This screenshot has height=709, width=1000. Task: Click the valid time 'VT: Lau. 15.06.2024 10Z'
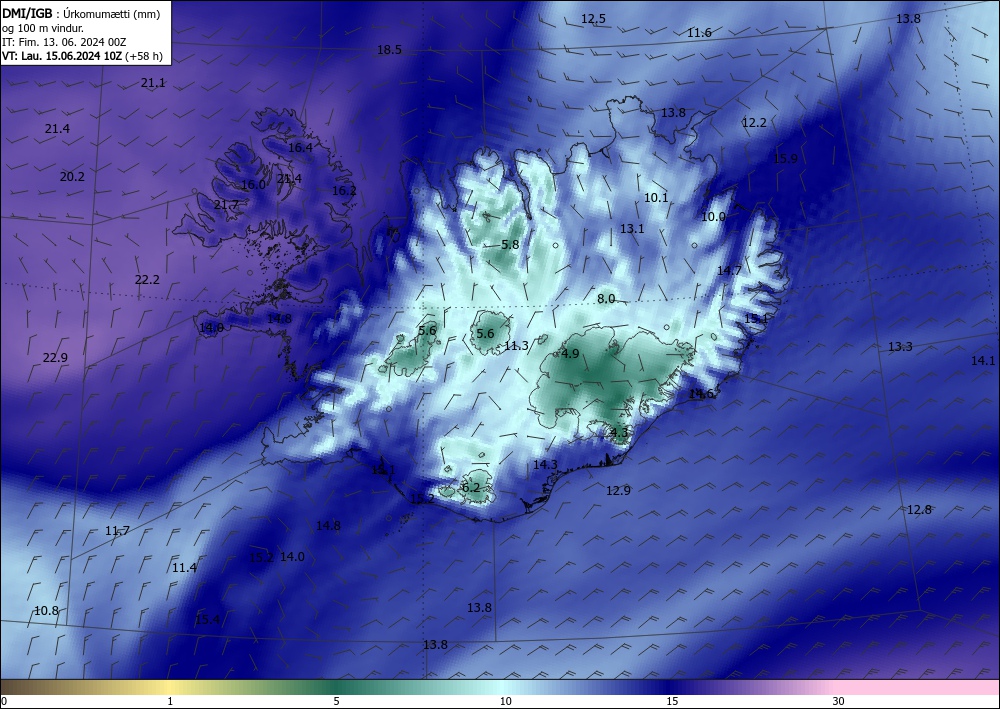62,56
